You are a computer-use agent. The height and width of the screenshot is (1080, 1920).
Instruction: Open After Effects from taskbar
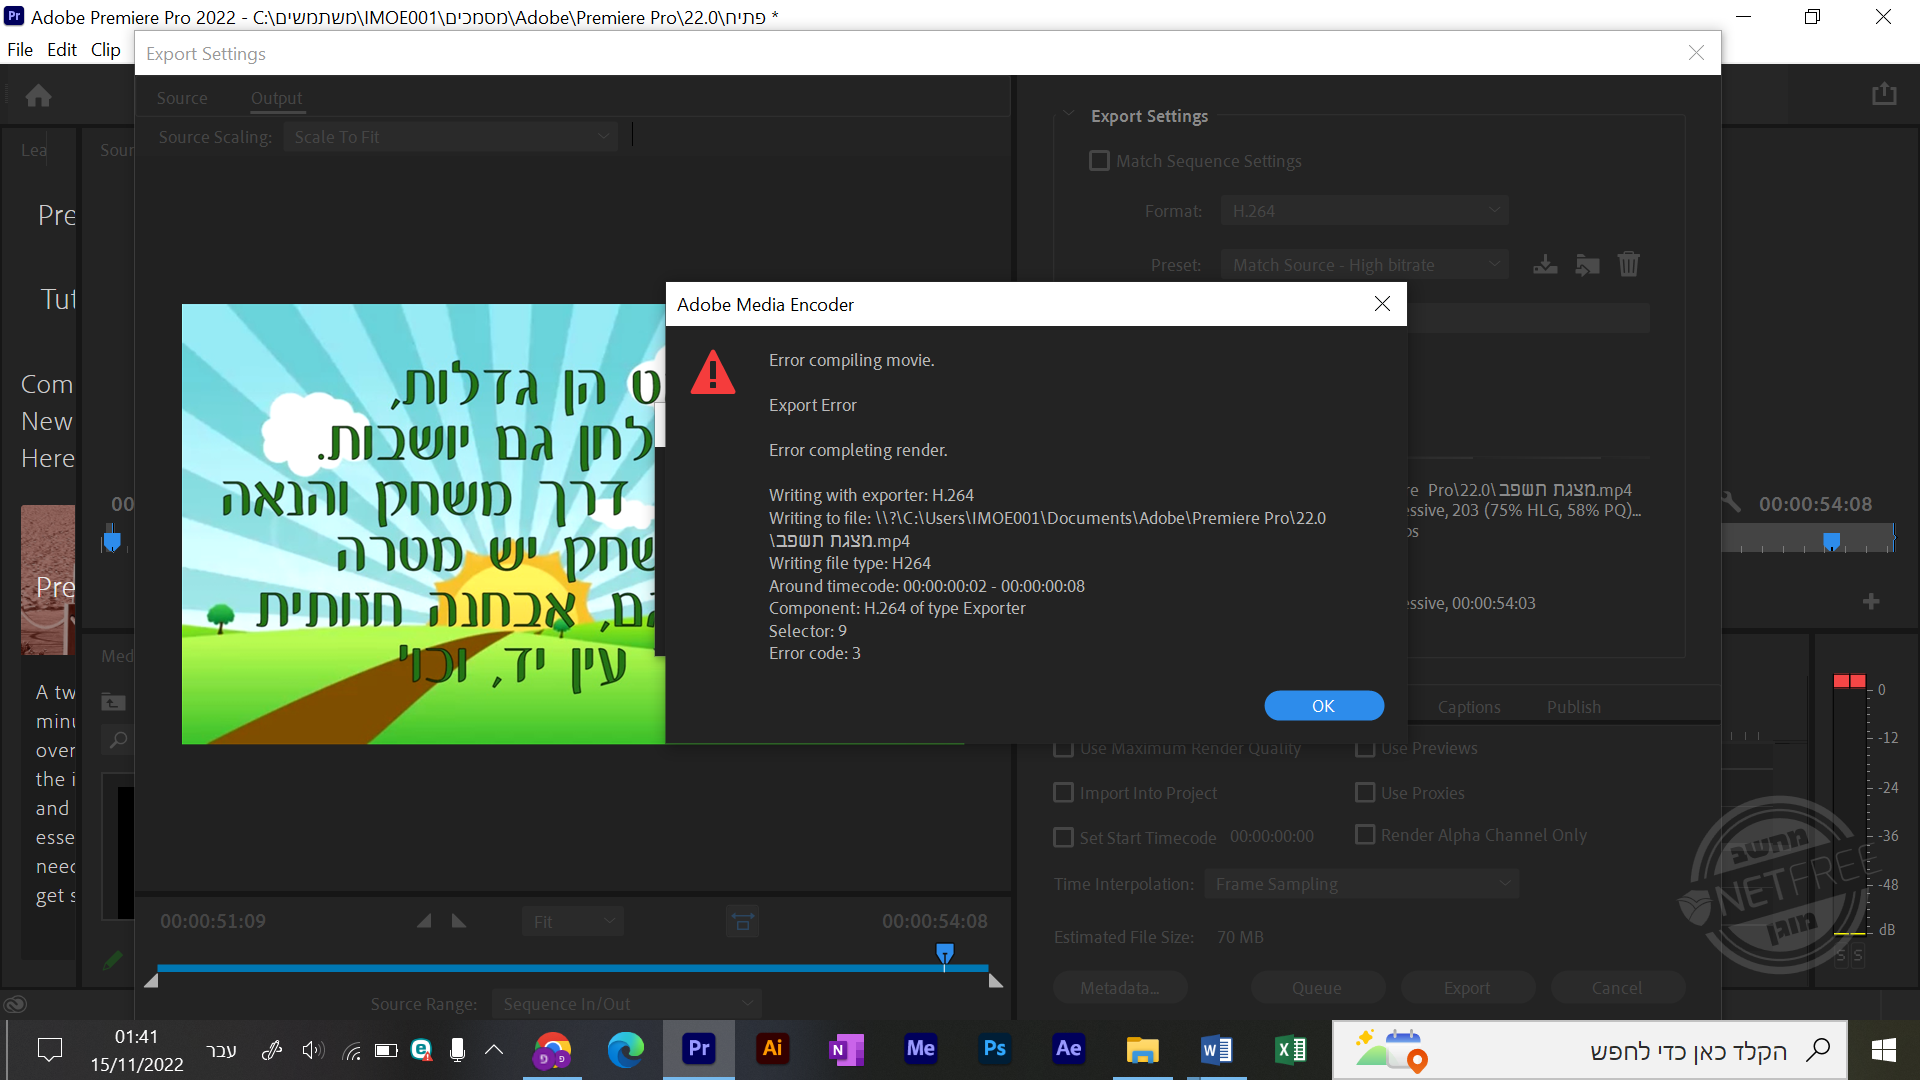[x=1068, y=1049]
